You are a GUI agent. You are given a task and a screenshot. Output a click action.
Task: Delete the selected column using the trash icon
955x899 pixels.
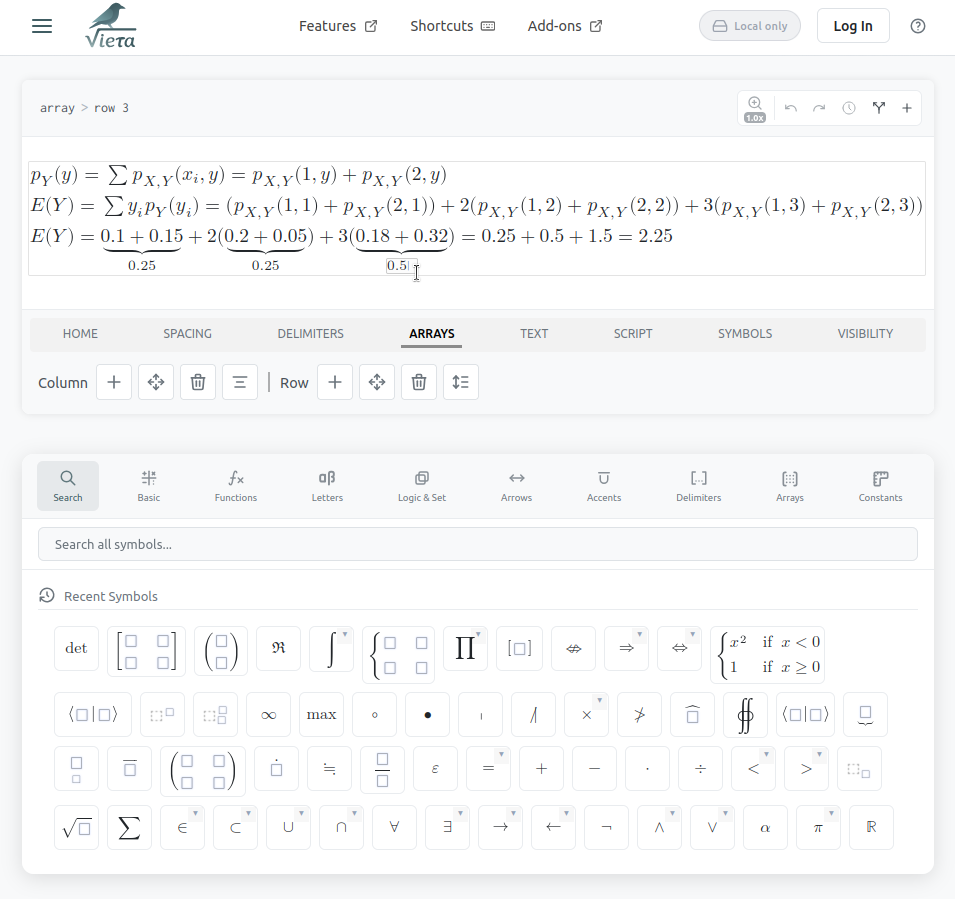click(x=197, y=382)
